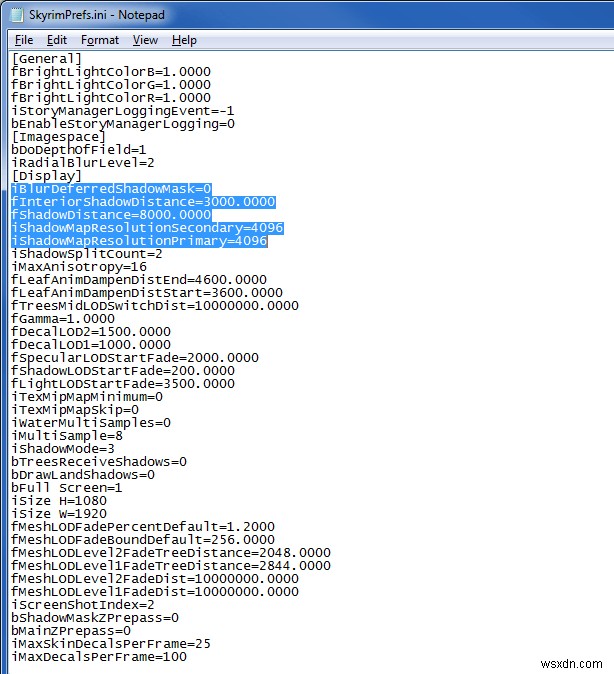This screenshot has height=674, width=614.
Task: Click the iTexMipMapSkip=0 line
Action: [75, 410]
